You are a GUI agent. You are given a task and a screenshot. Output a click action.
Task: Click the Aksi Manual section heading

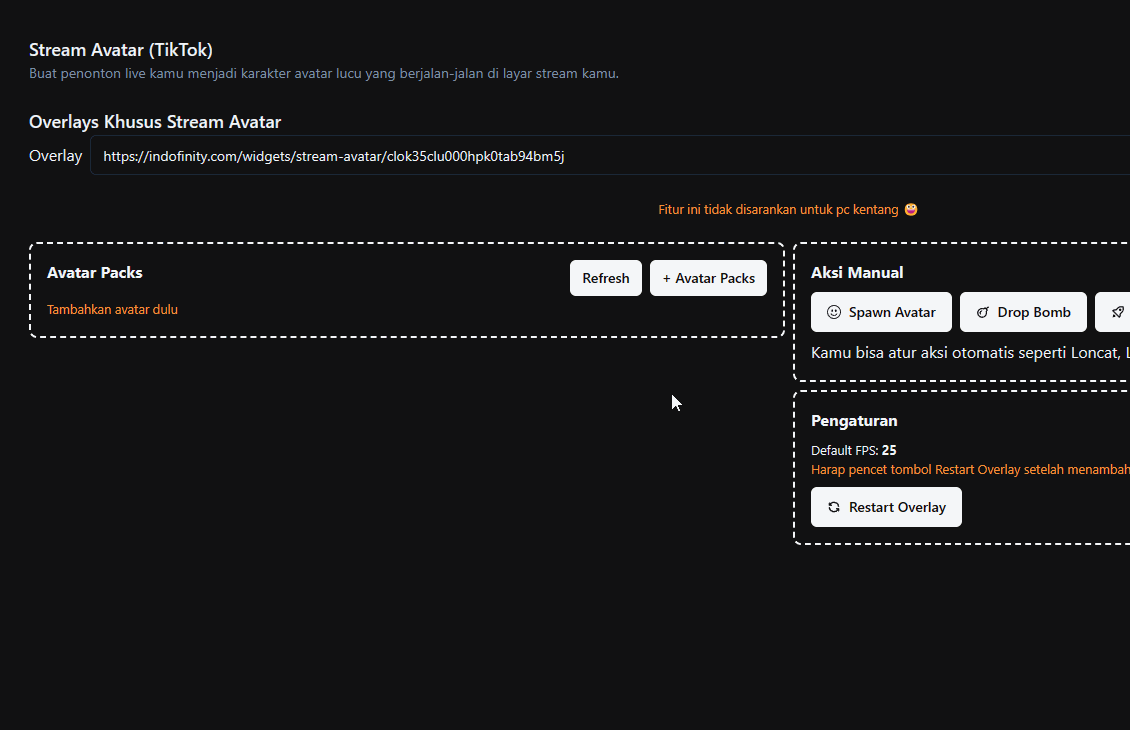[857, 272]
